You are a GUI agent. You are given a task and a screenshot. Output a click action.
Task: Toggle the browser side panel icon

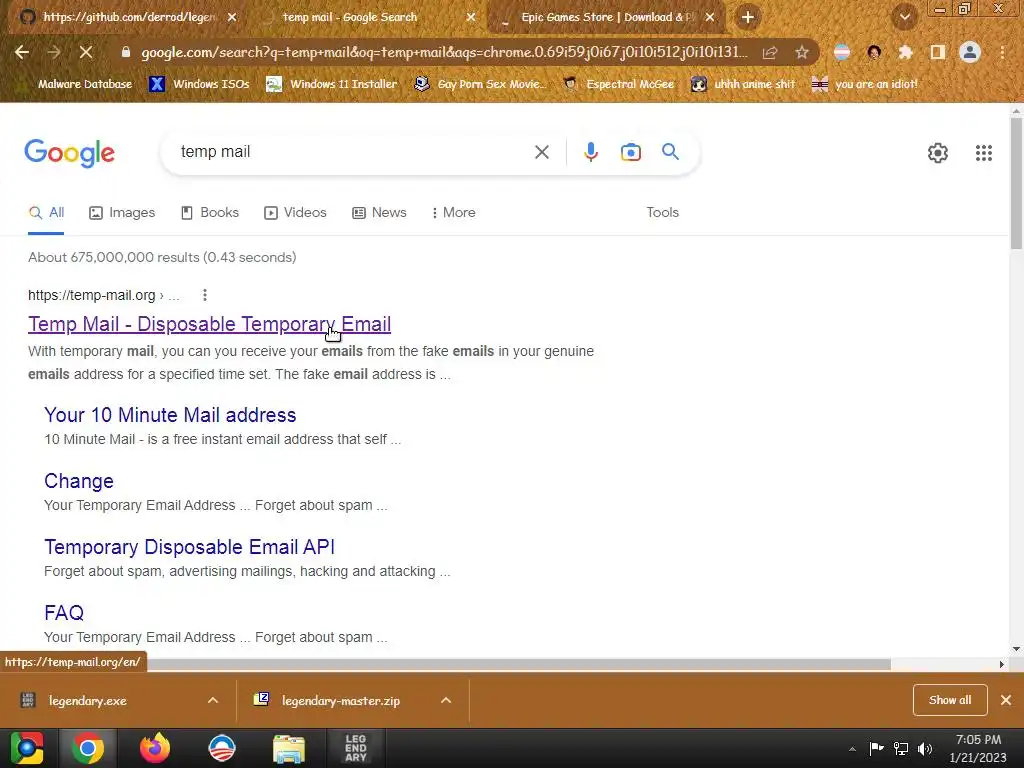click(x=938, y=52)
